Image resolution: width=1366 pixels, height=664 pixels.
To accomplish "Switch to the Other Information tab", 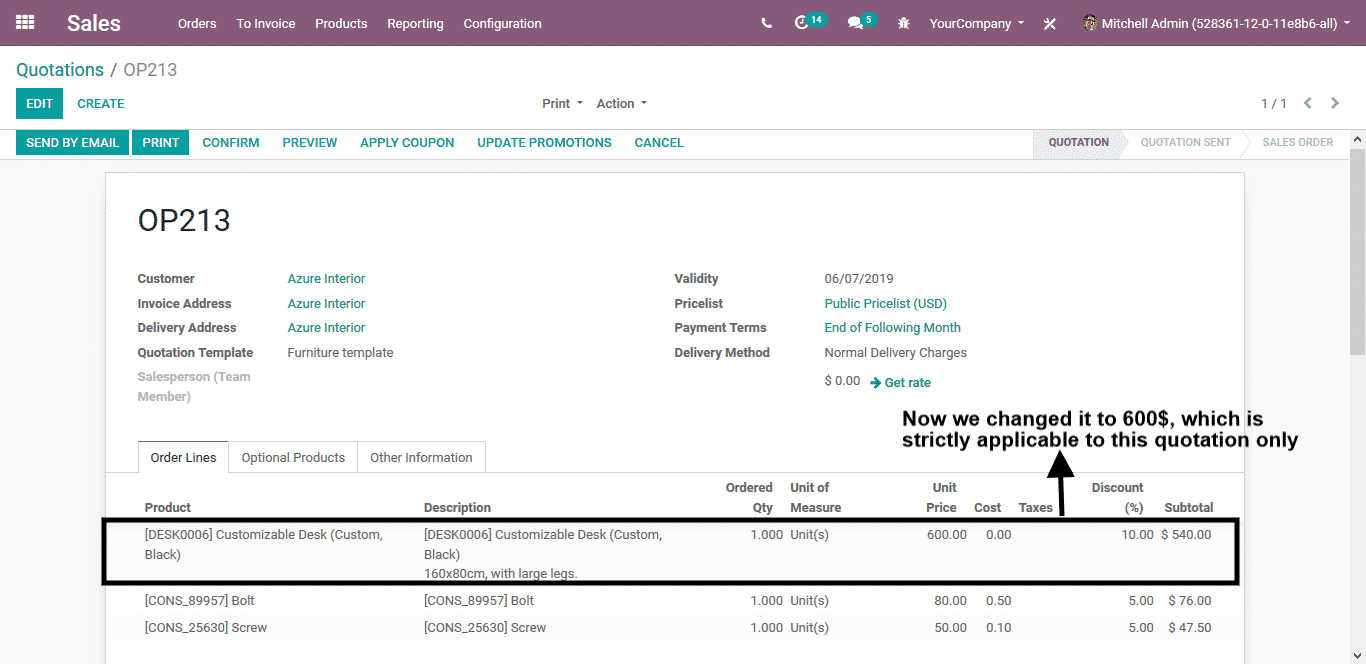I will coord(421,457).
